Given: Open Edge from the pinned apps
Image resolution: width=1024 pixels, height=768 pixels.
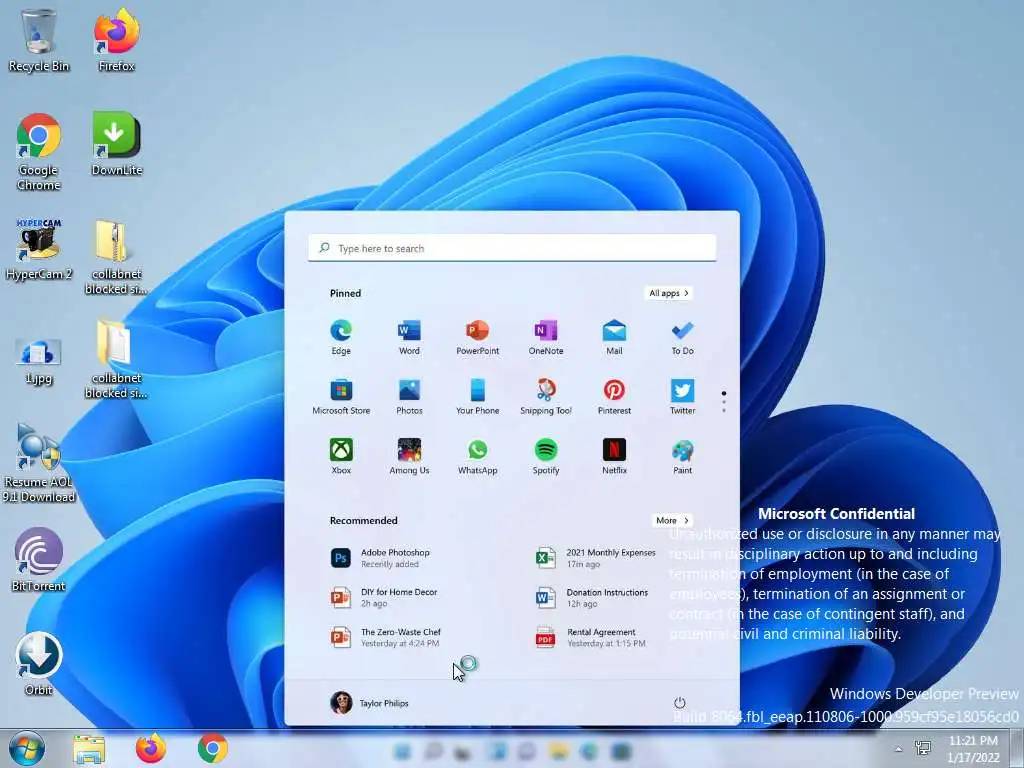Looking at the screenshot, I should coord(341,337).
